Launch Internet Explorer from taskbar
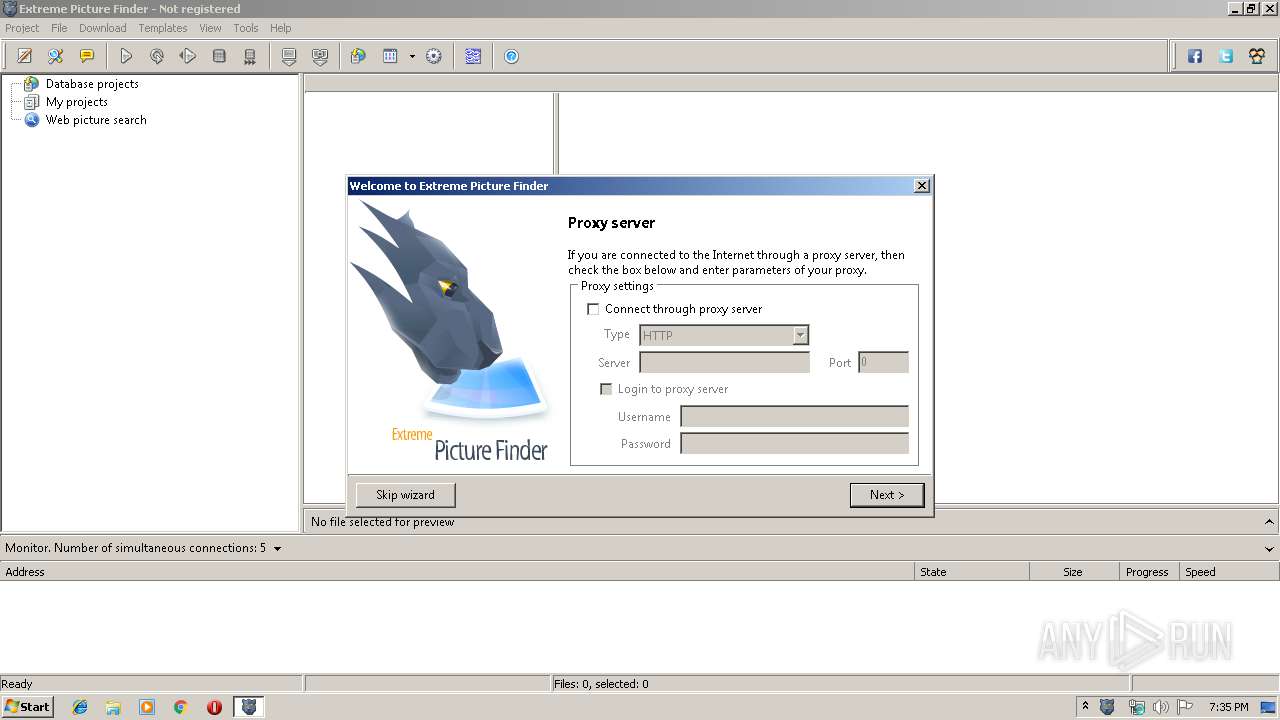The width and height of the screenshot is (1280, 720). tap(80, 707)
